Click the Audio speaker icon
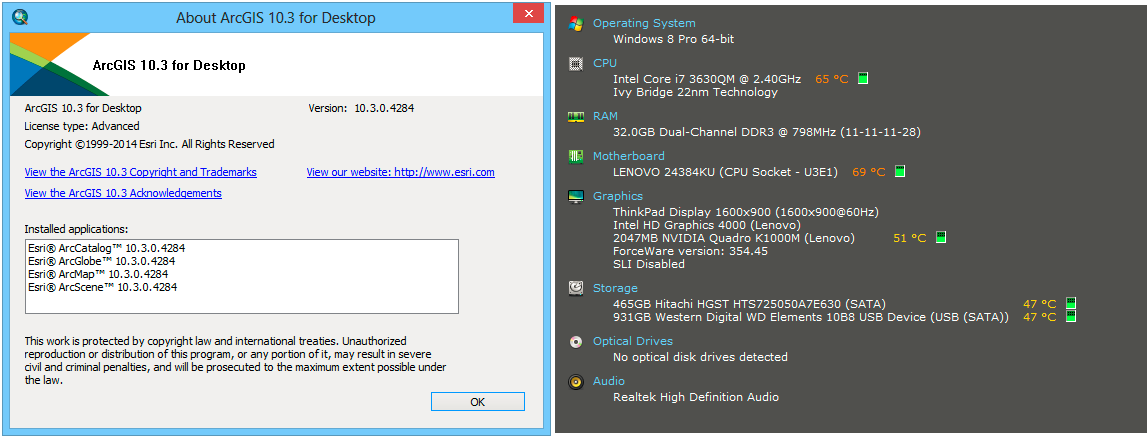 tap(575, 382)
